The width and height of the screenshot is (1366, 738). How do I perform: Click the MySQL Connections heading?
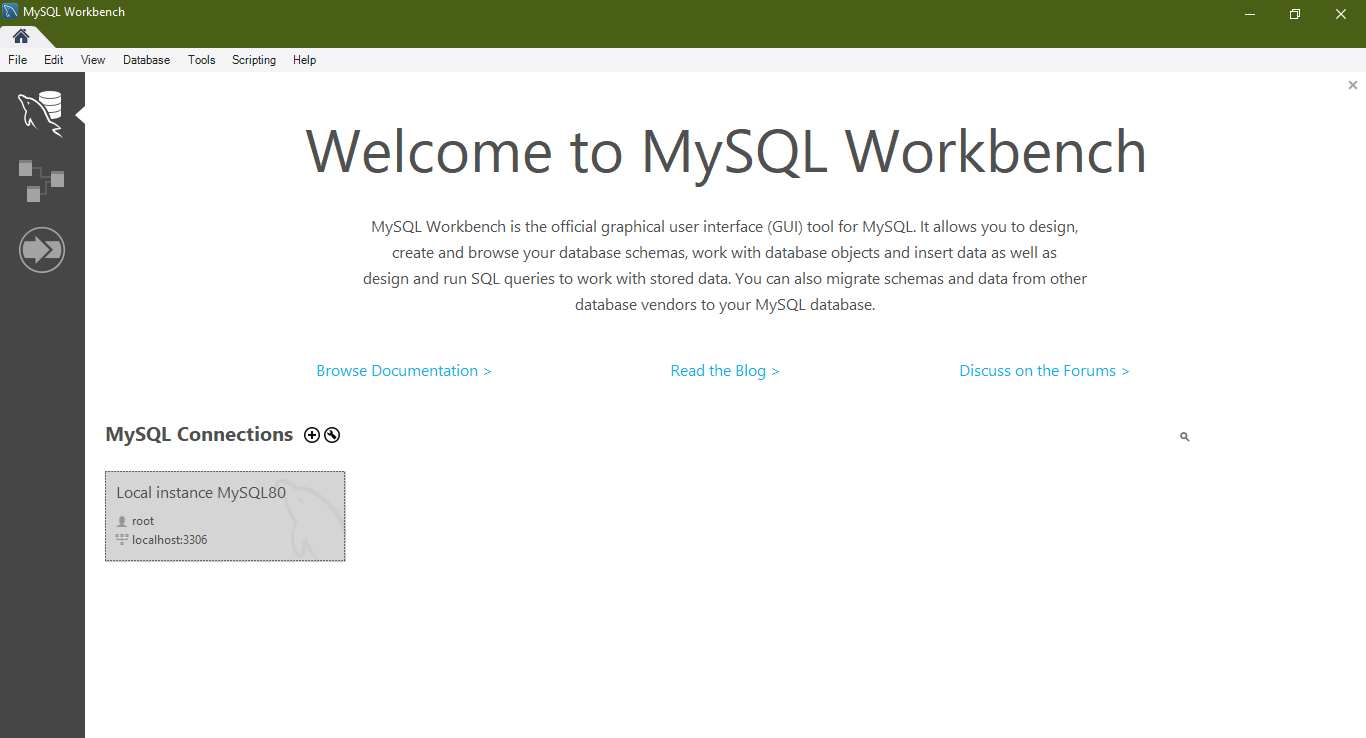click(199, 435)
